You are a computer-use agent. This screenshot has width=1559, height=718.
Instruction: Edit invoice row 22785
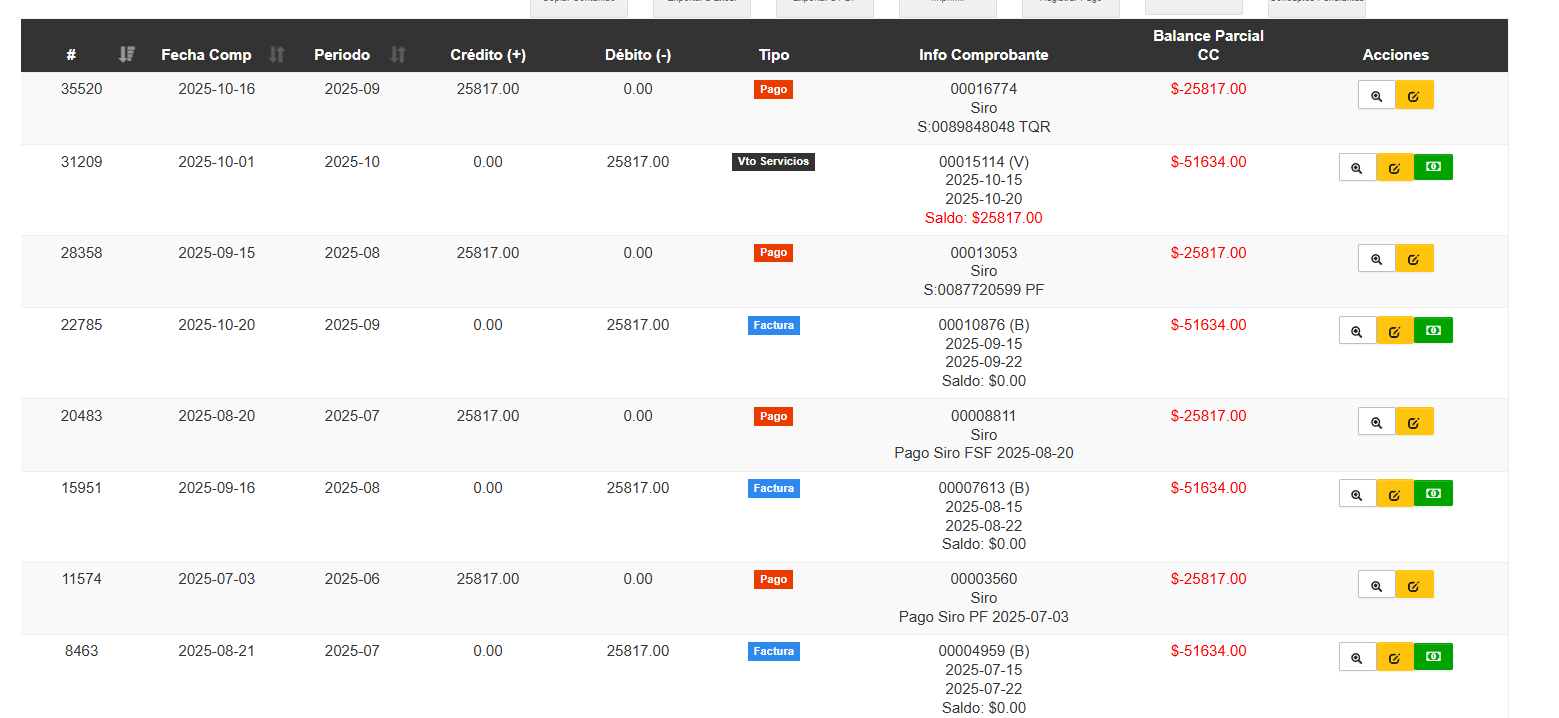[x=1395, y=330]
